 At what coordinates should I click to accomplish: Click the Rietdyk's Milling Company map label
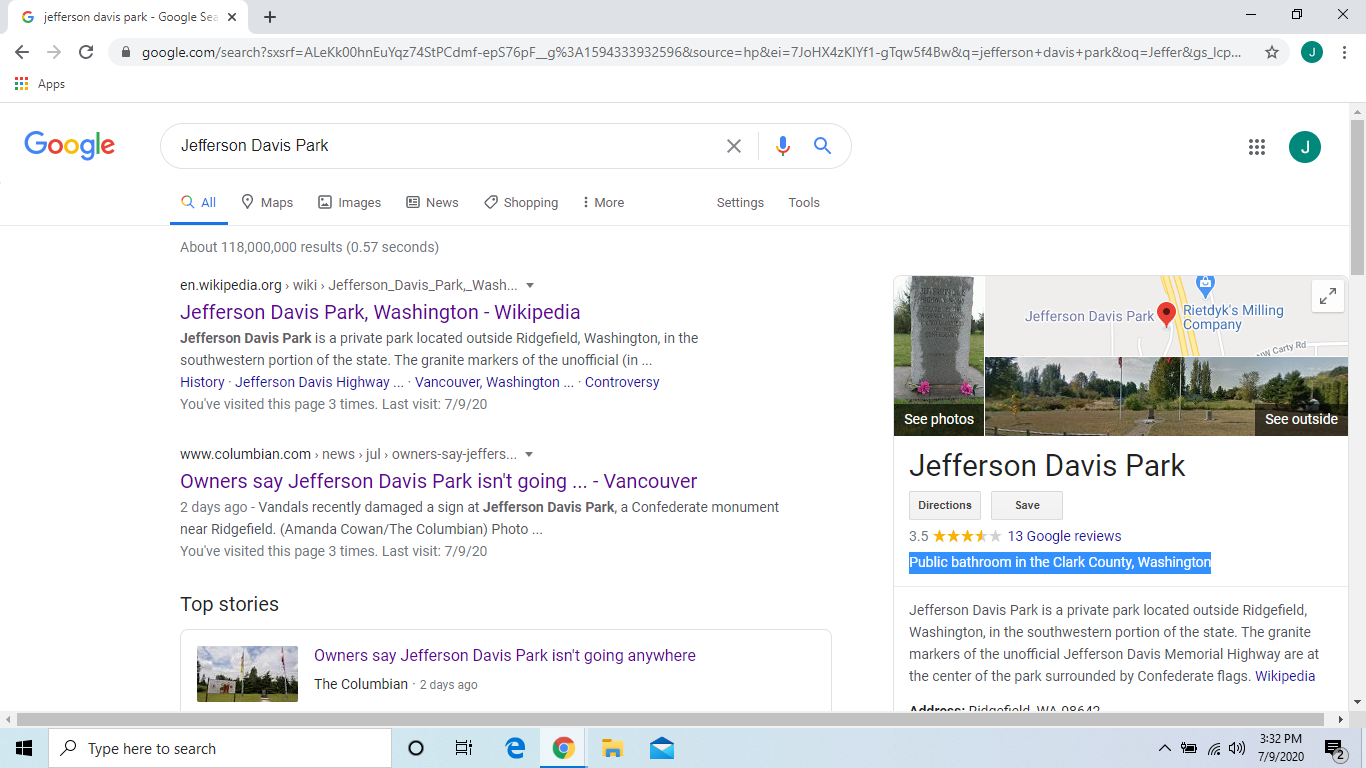pyautogui.click(x=1233, y=317)
